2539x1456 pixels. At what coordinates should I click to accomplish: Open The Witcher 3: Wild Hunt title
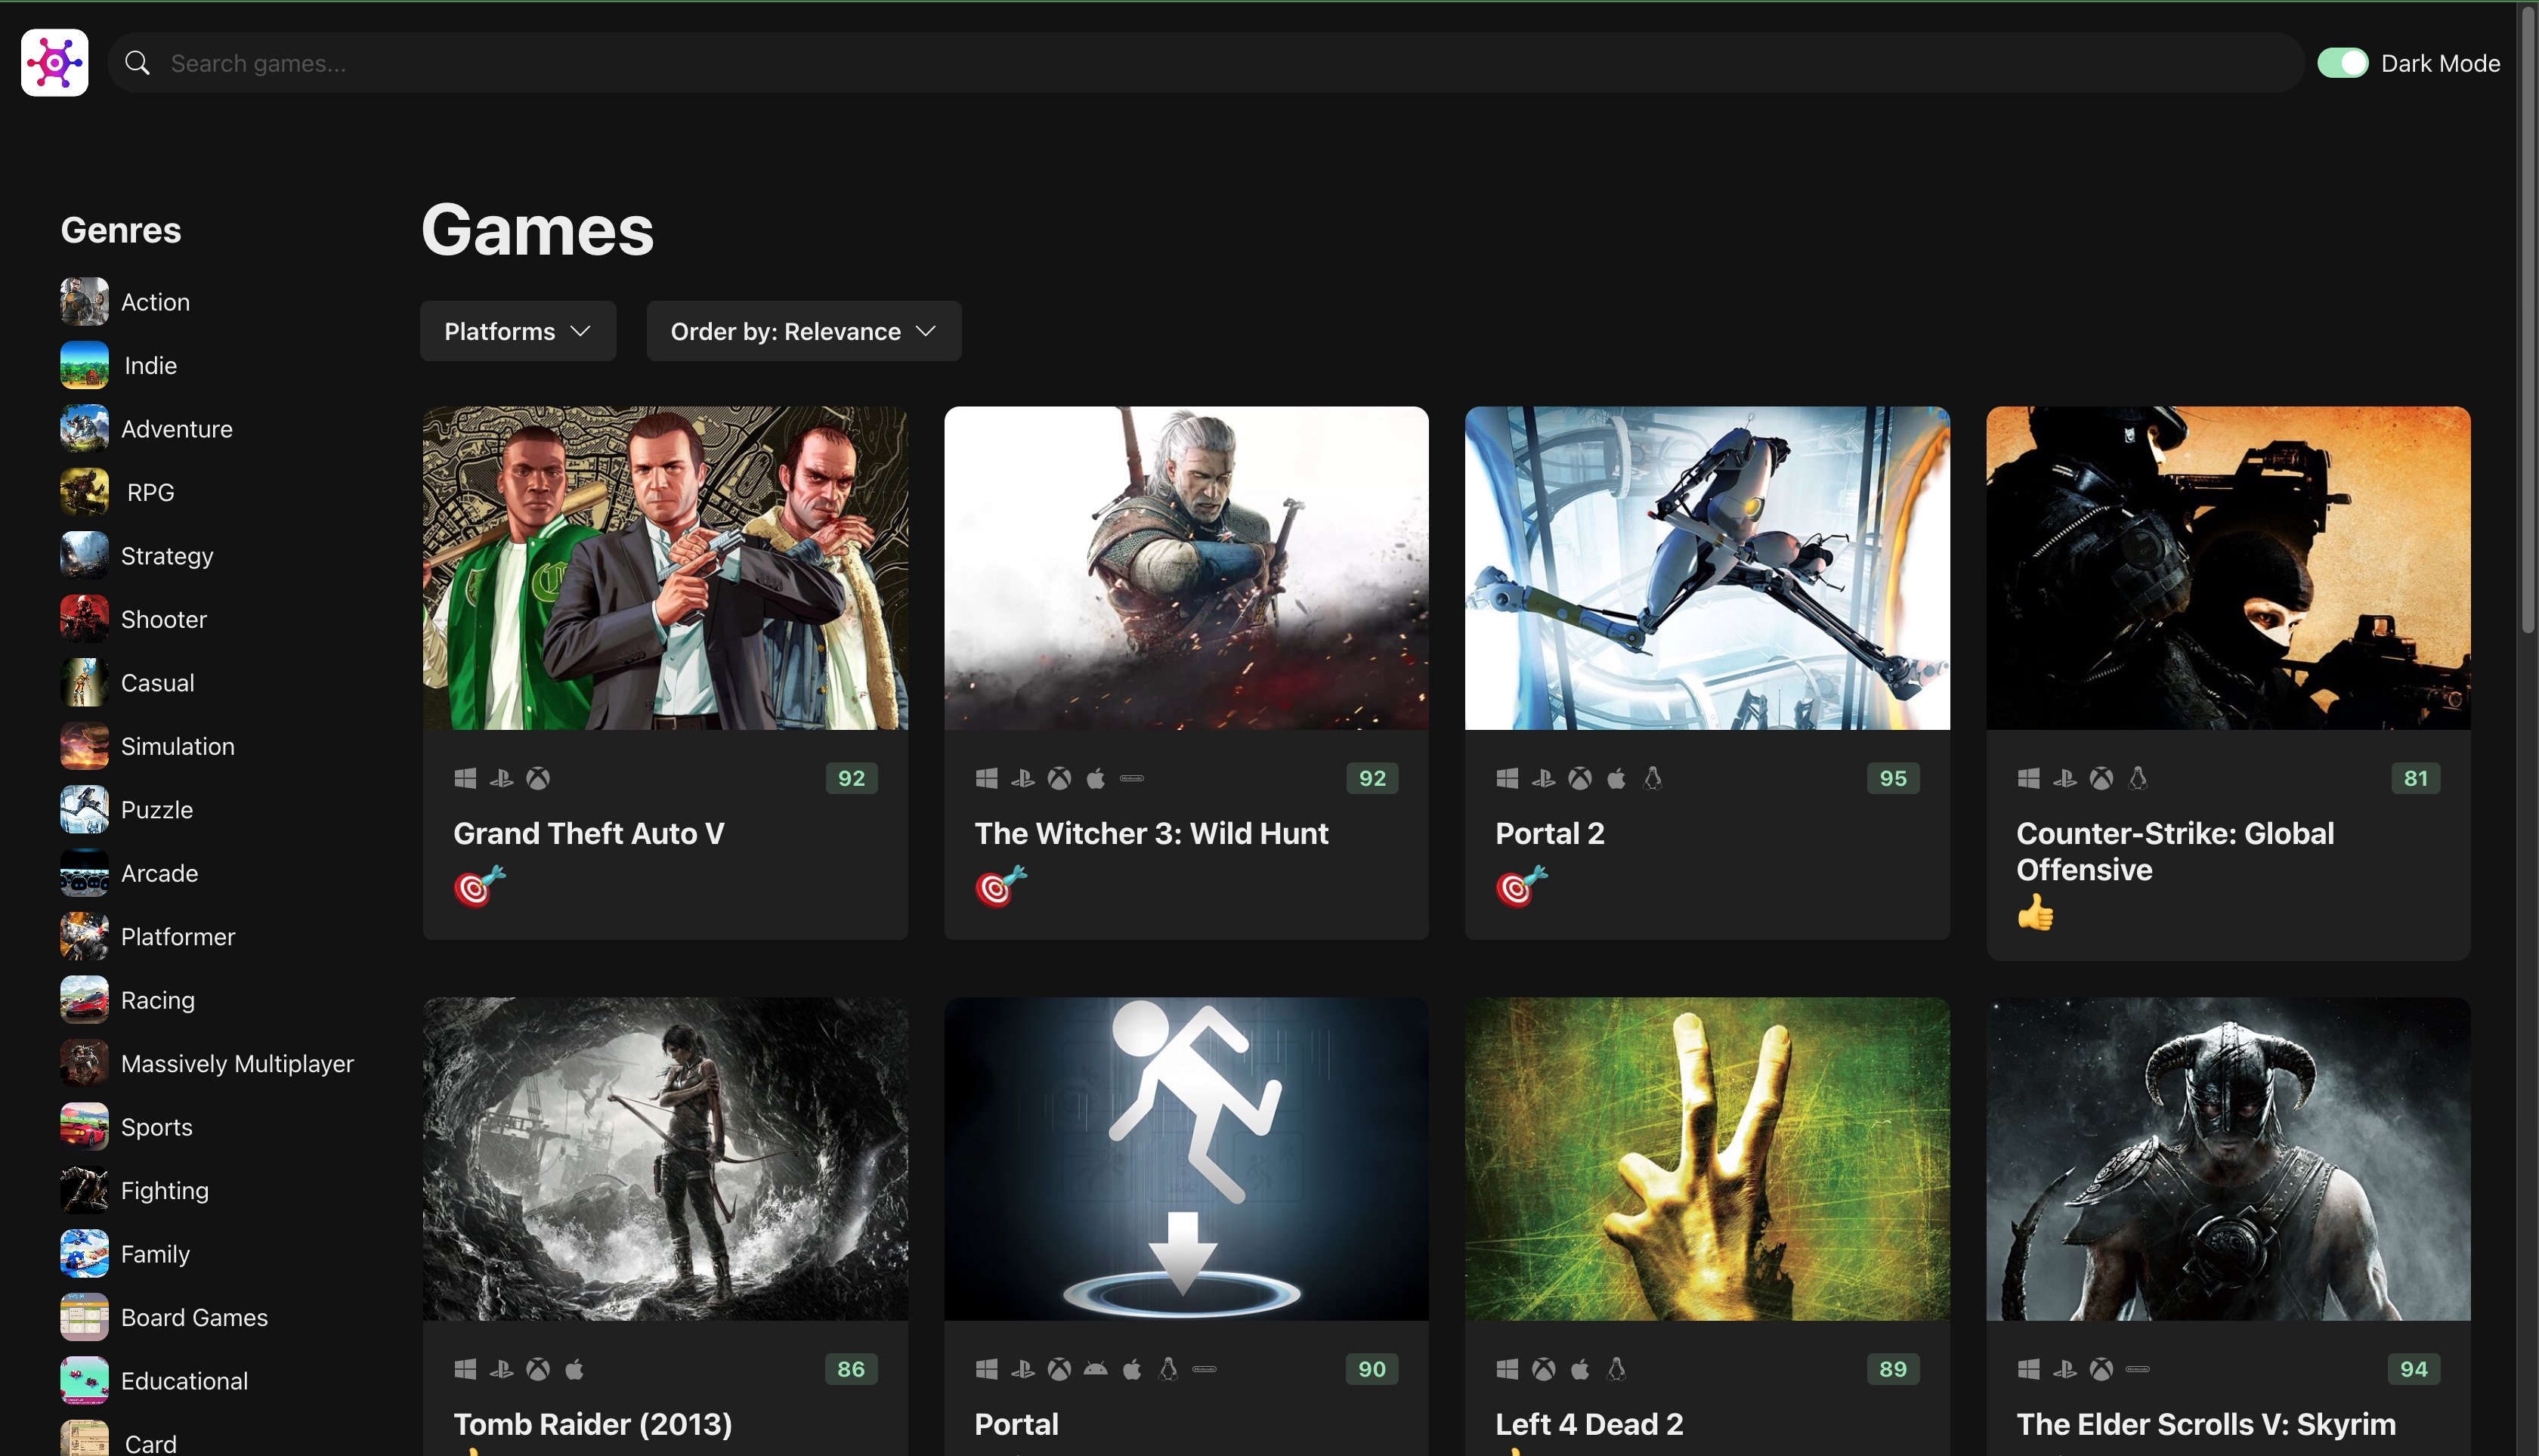coord(1150,833)
